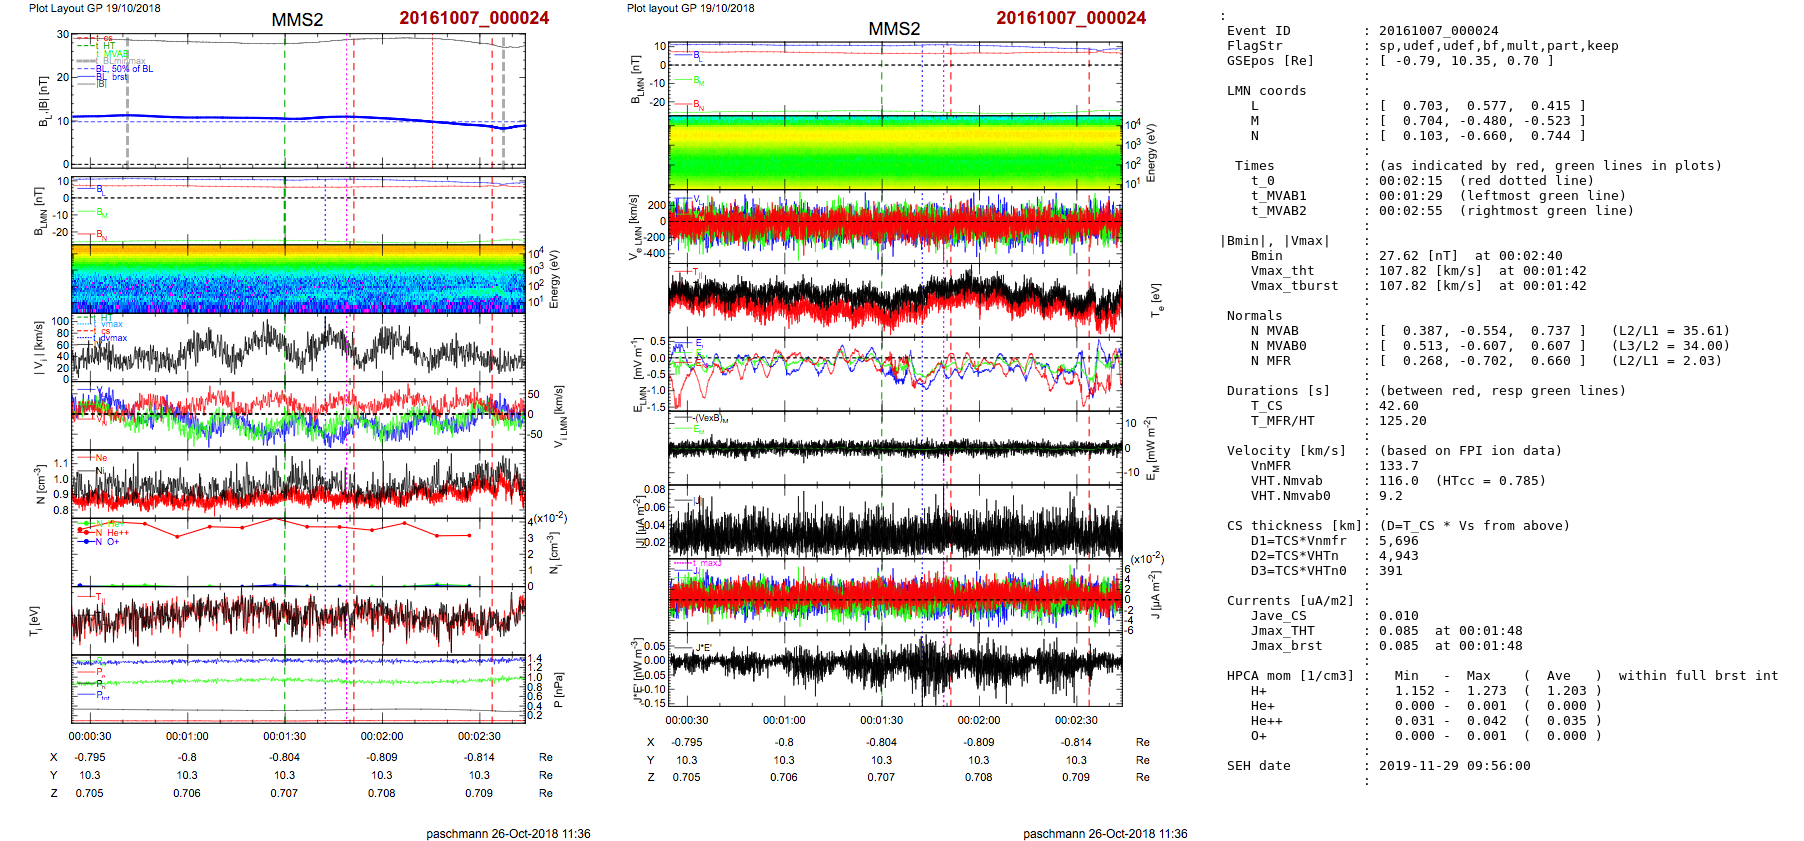1804x841 pixels.
Task: Click the pressure panel at the bottom of the left plot
Action: 298,688
